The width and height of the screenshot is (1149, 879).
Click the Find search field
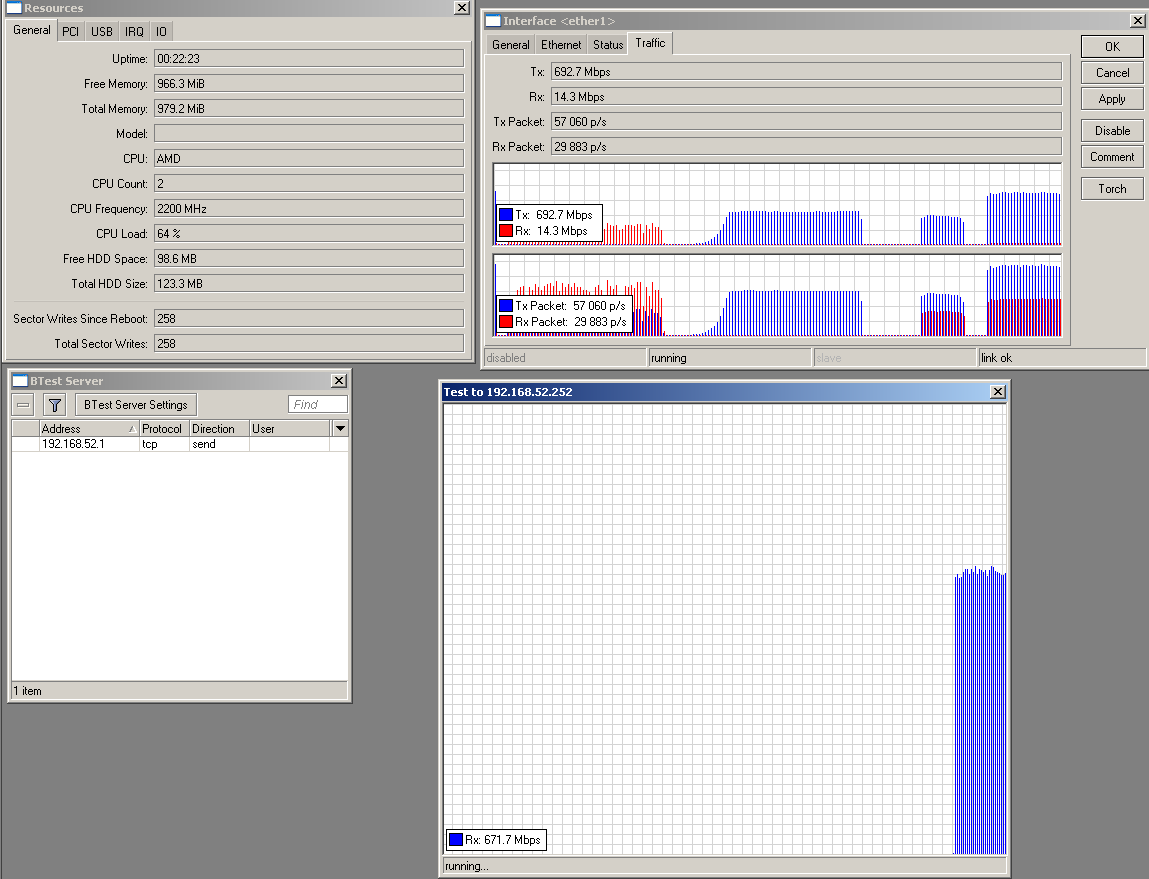coord(318,405)
